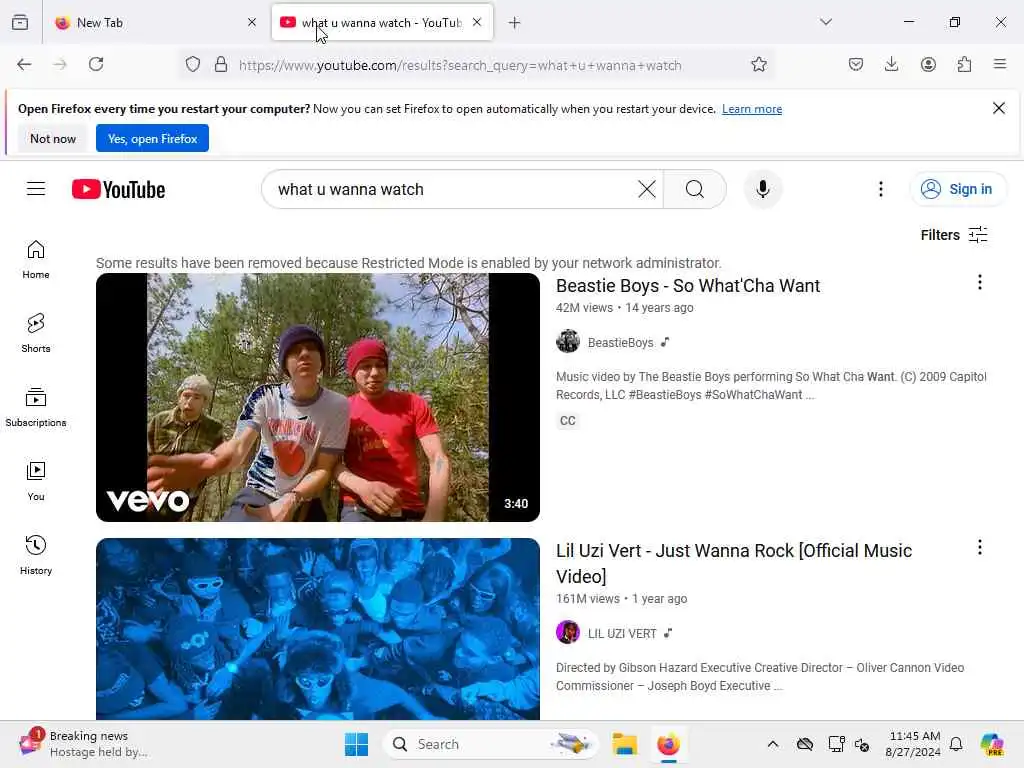The height and width of the screenshot is (768, 1024).
Task: Play the Lil Uzi Vert video thumbnail
Action: click(318, 629)
